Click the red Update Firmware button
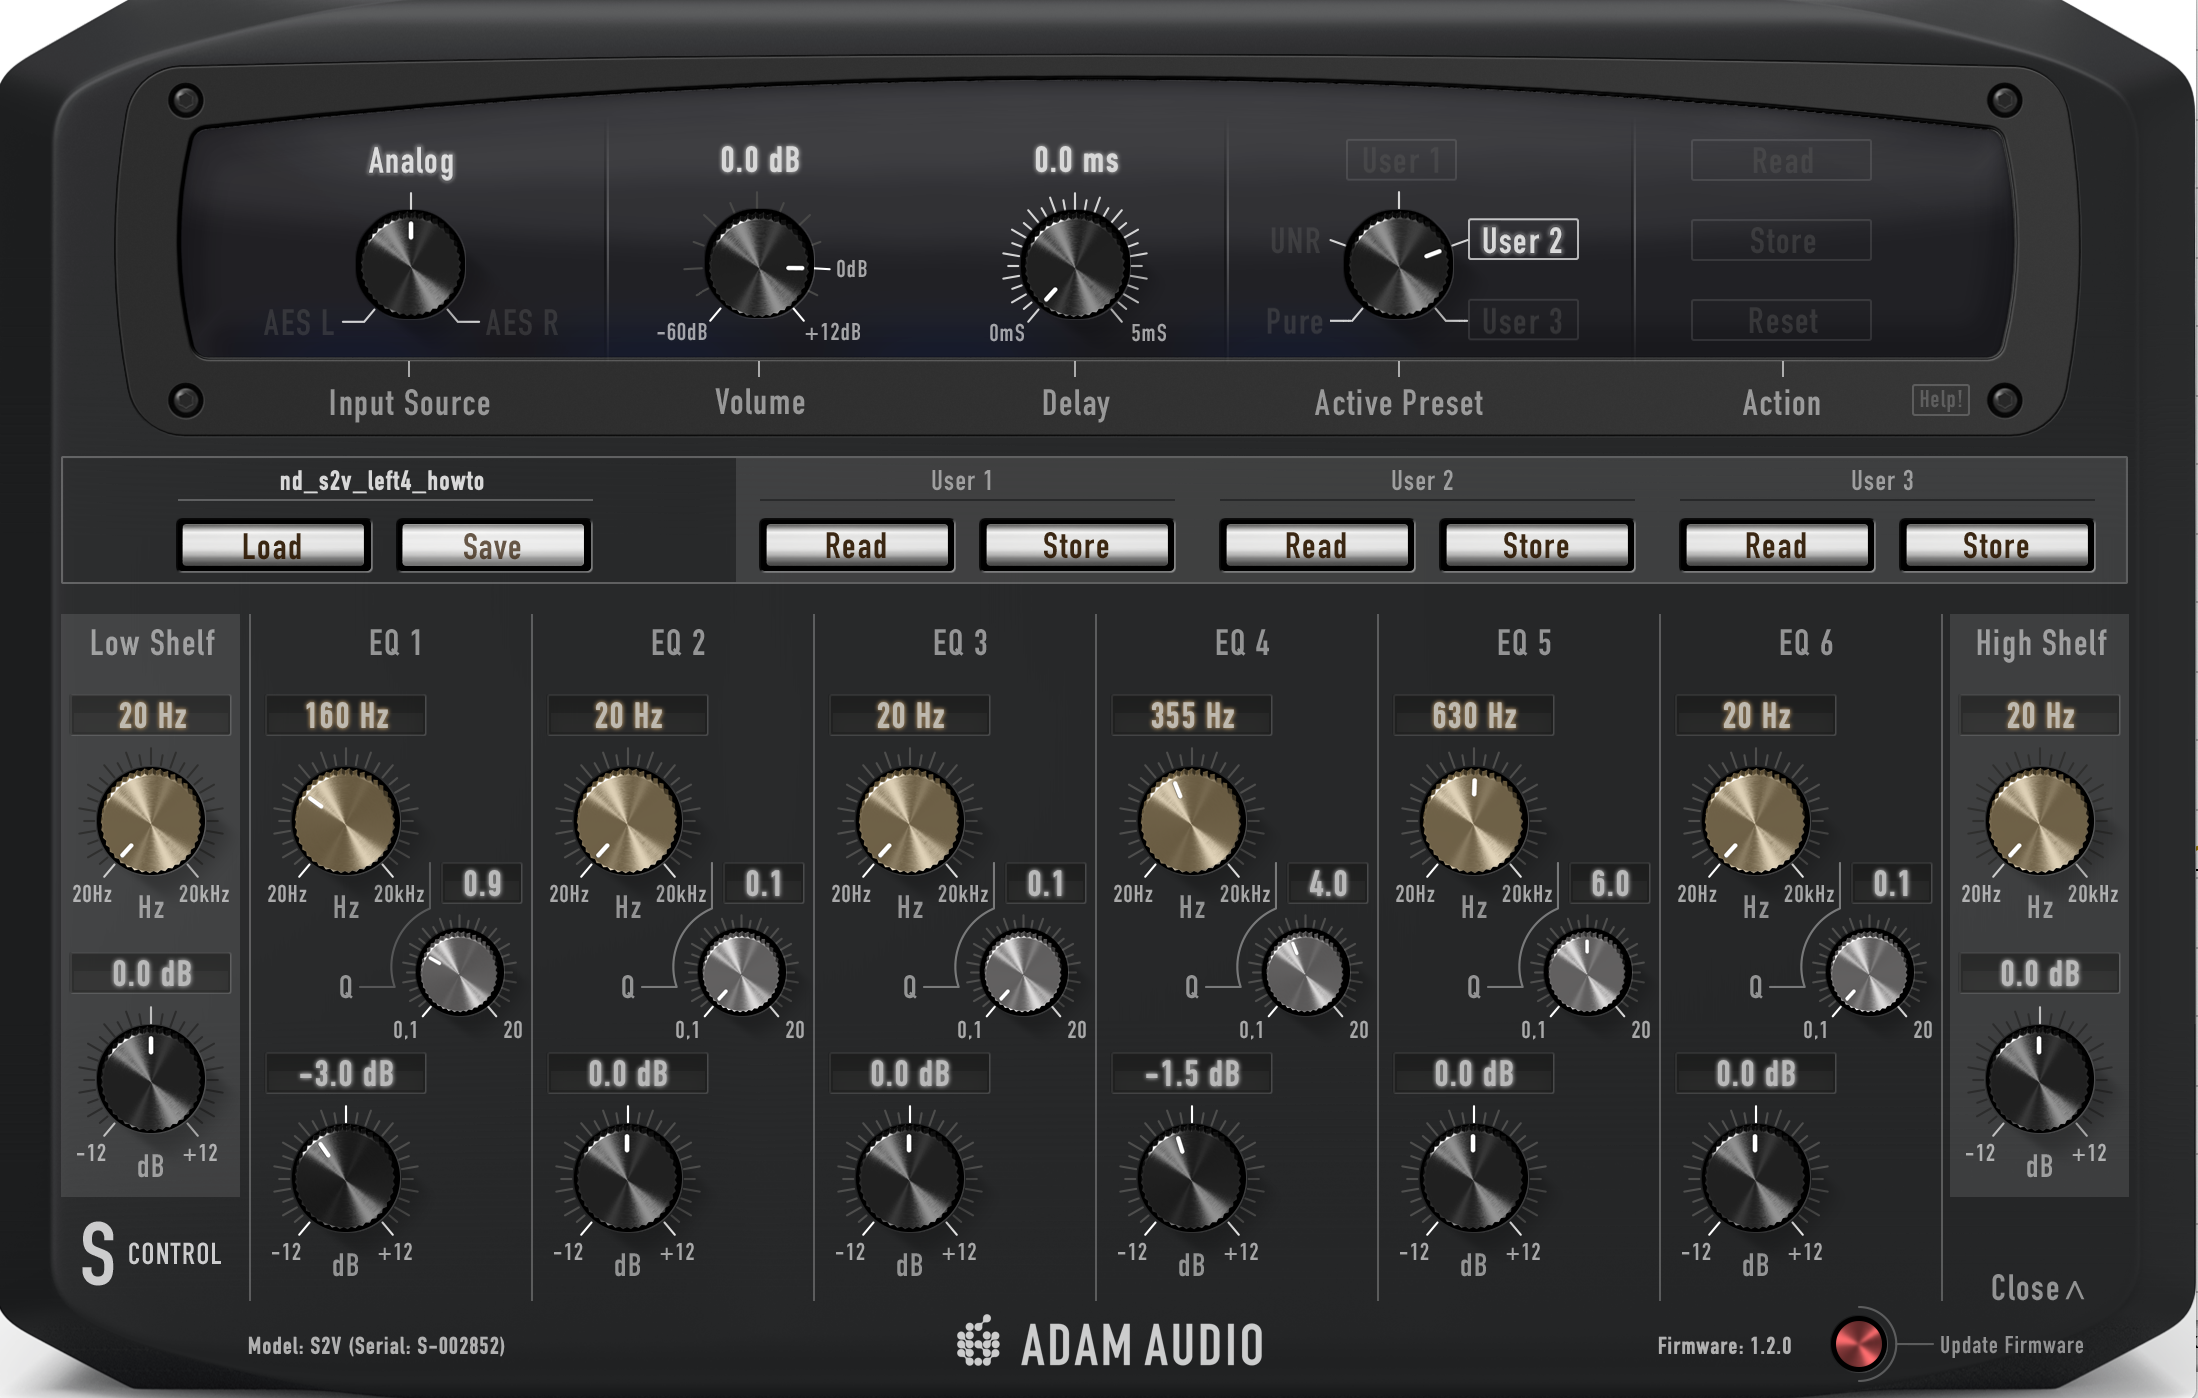The height and width of the screenshot is (1398, 2198). (1857, 1343)
